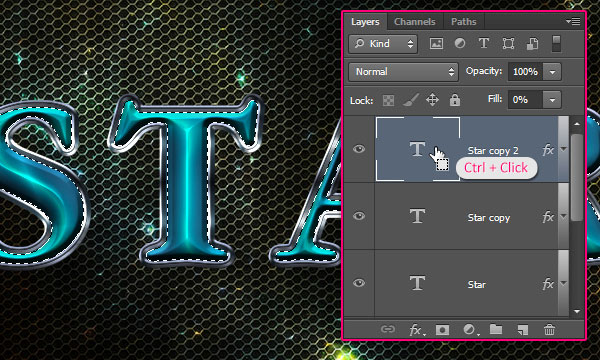This screenshot has height=360, width=600.
Task: Open the Fill slider dropdown arrow
Action: [x=552, y=100]
